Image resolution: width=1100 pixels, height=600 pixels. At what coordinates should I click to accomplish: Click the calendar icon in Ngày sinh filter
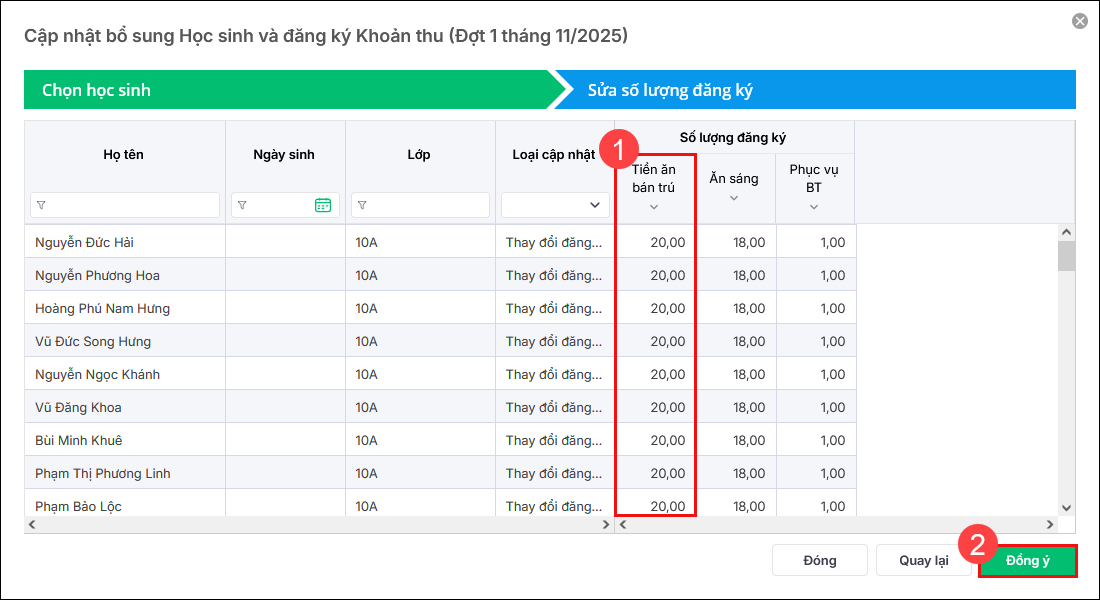click(323, 205)
